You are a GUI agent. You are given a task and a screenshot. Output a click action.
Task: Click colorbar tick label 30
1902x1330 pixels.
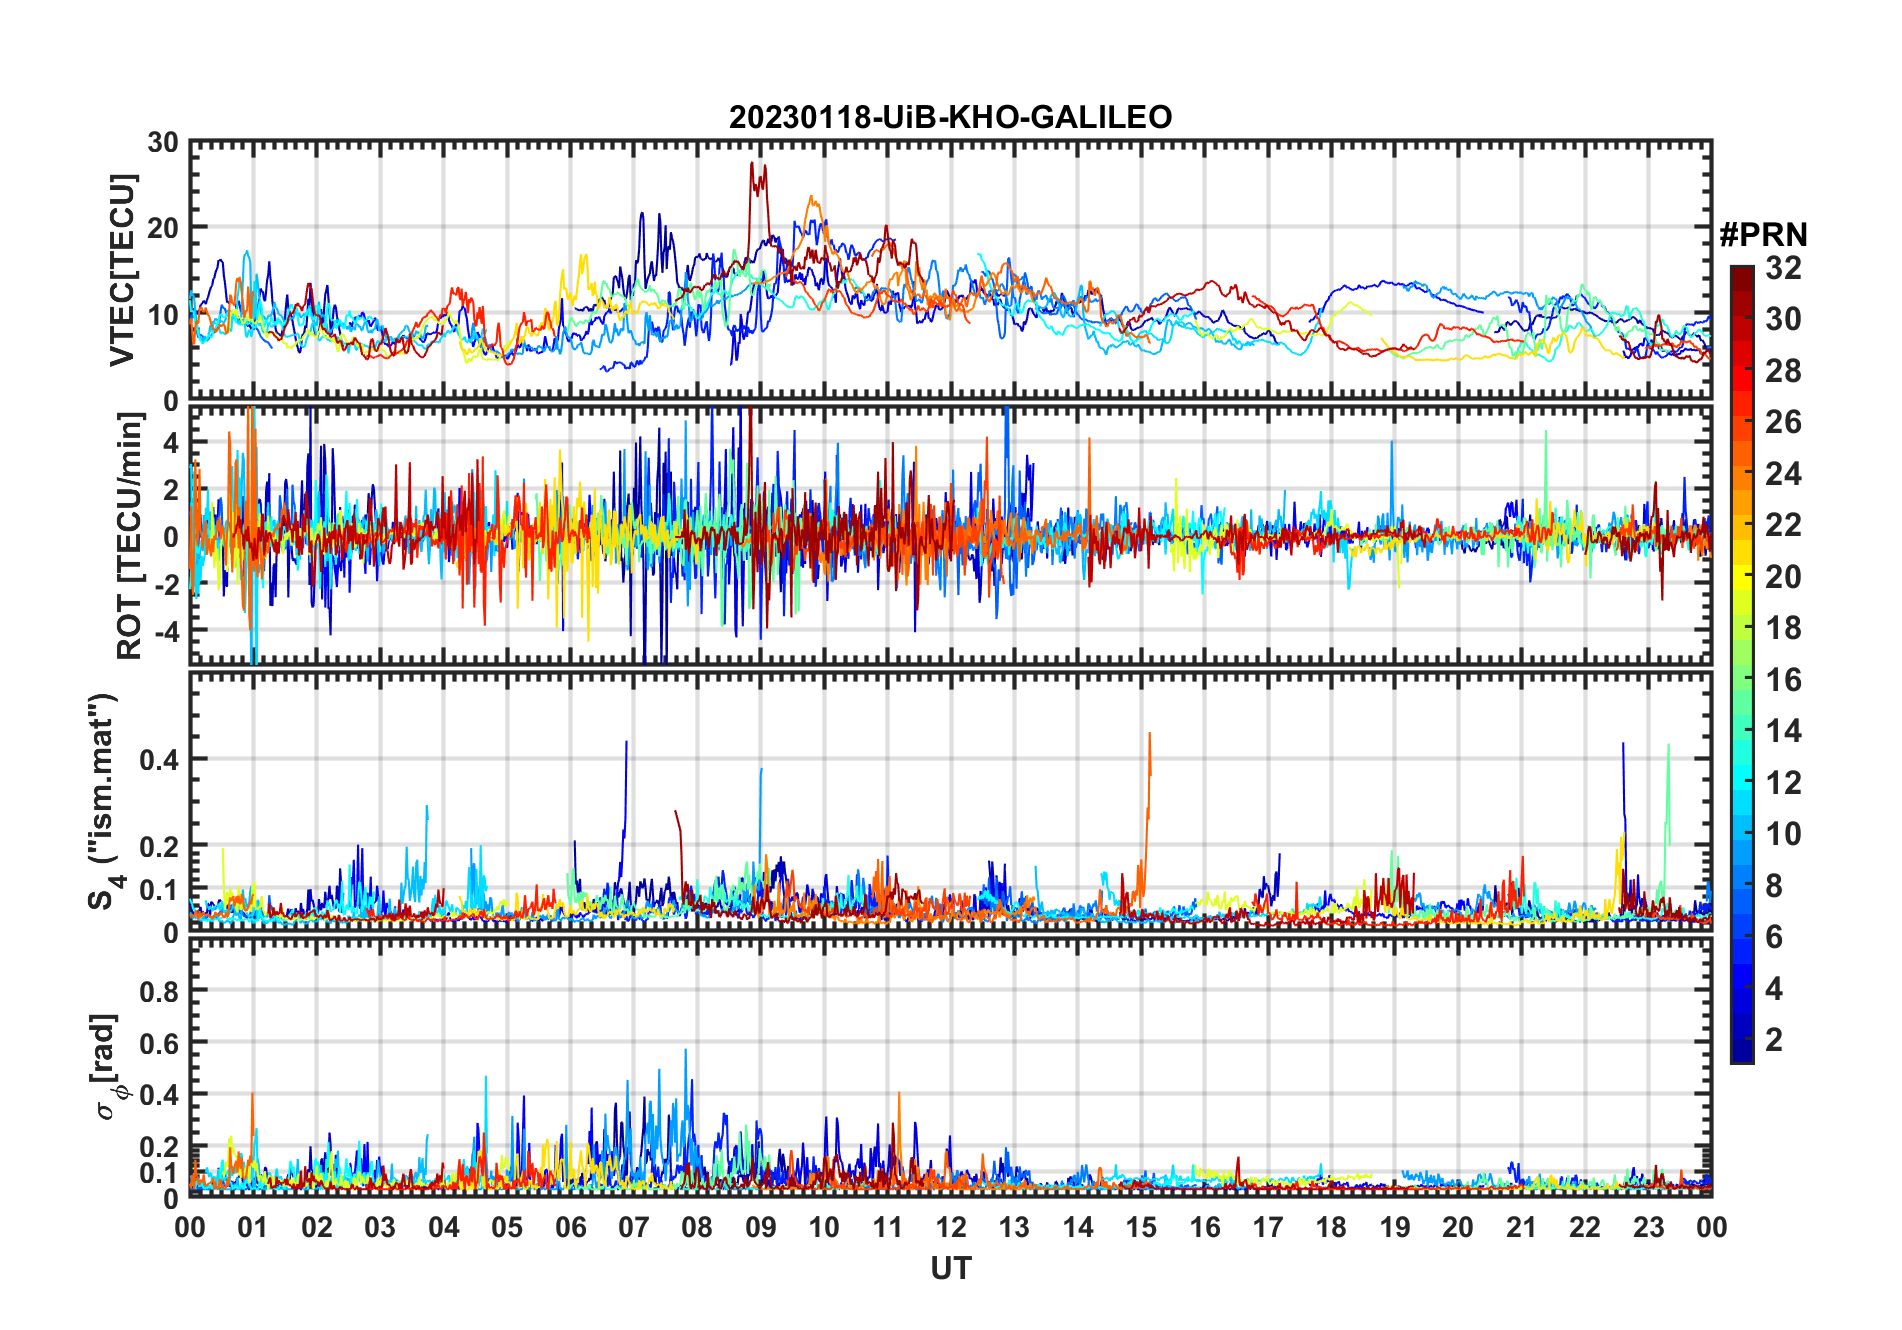[x=1783, y=319]
